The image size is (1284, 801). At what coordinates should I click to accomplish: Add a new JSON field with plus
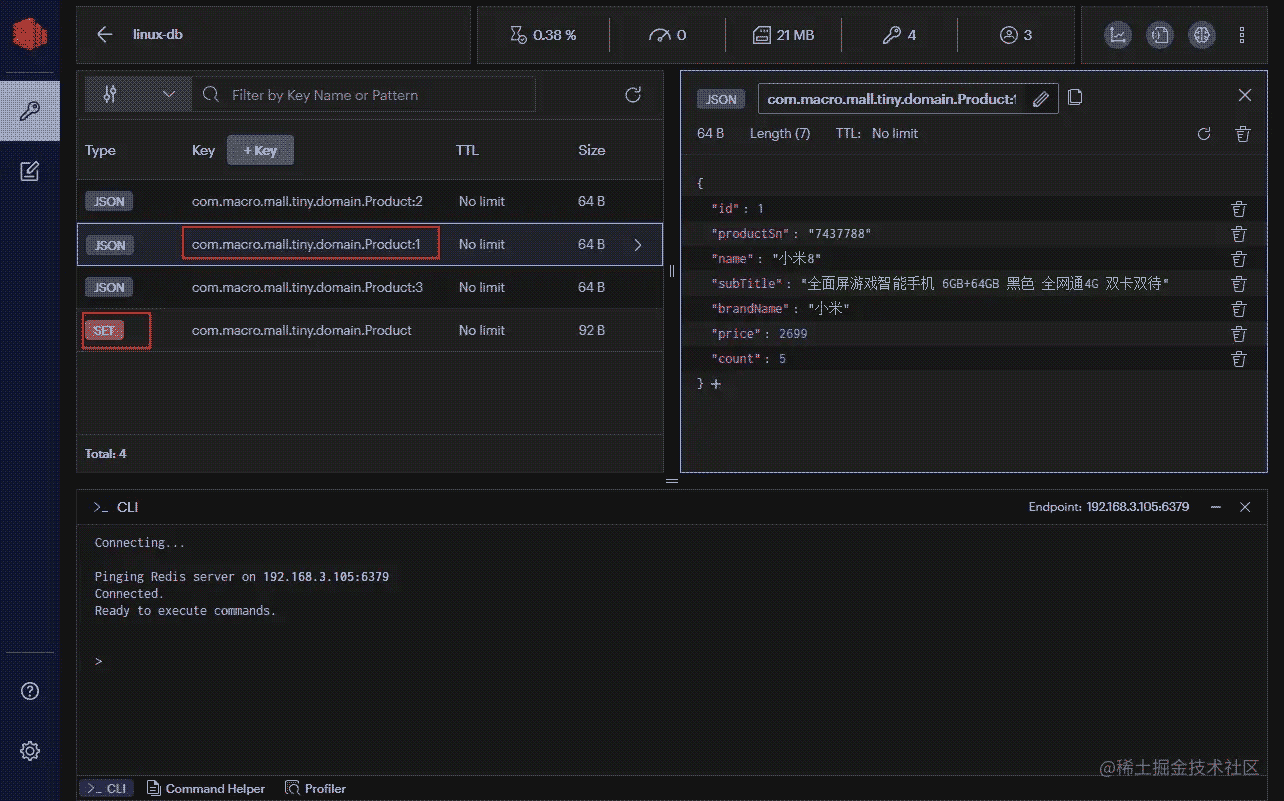[x=716, y=384]
